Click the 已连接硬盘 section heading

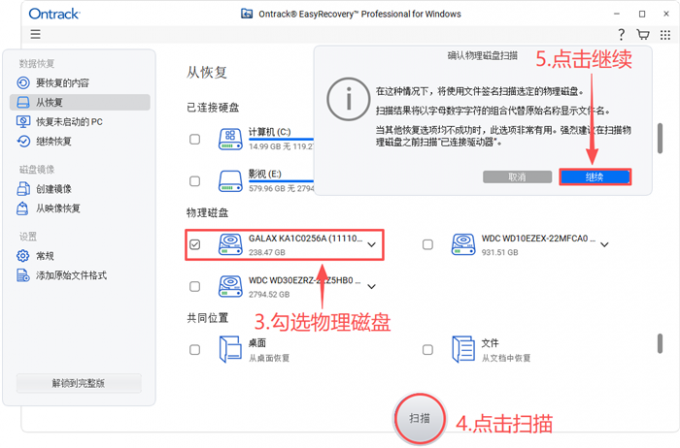point(212,108)
